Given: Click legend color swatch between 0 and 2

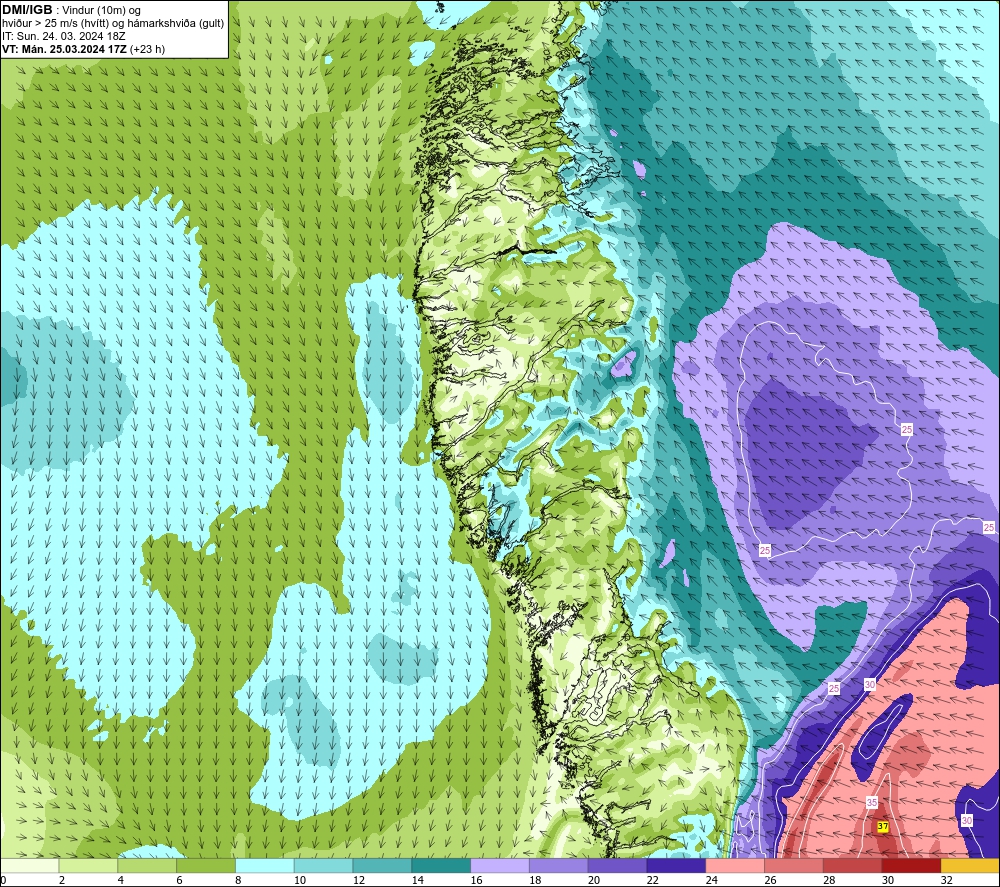Looking at the screenshot, I should pyautogui.click(x=29, y=865).
